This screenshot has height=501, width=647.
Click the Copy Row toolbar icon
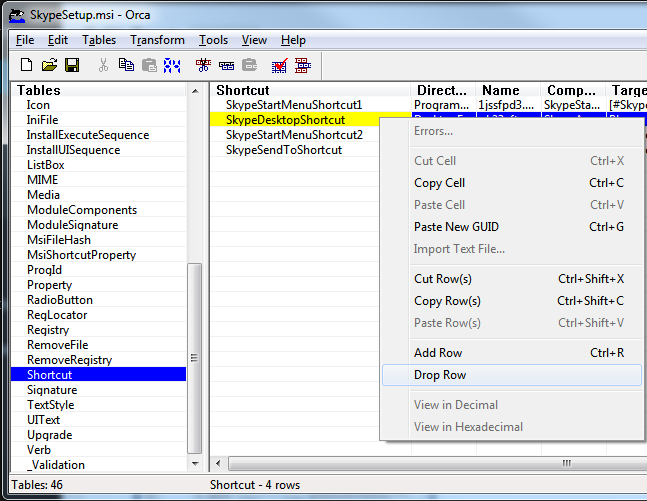227,65
